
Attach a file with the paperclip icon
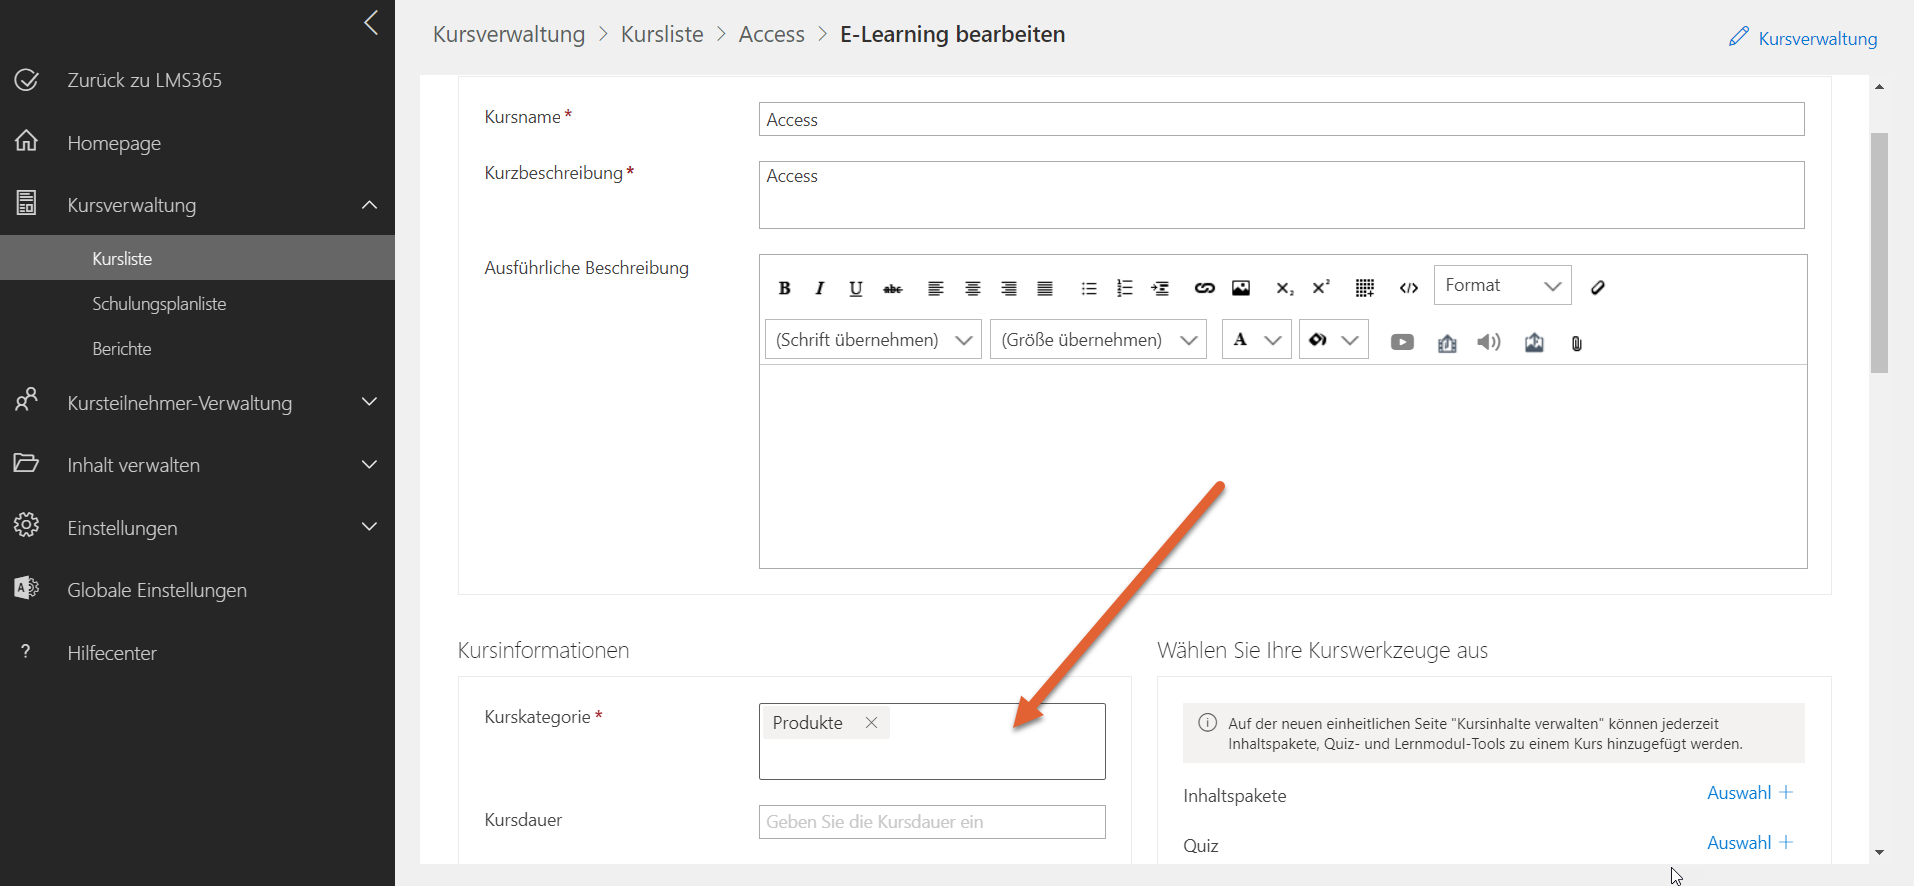tap(1576, 343)
